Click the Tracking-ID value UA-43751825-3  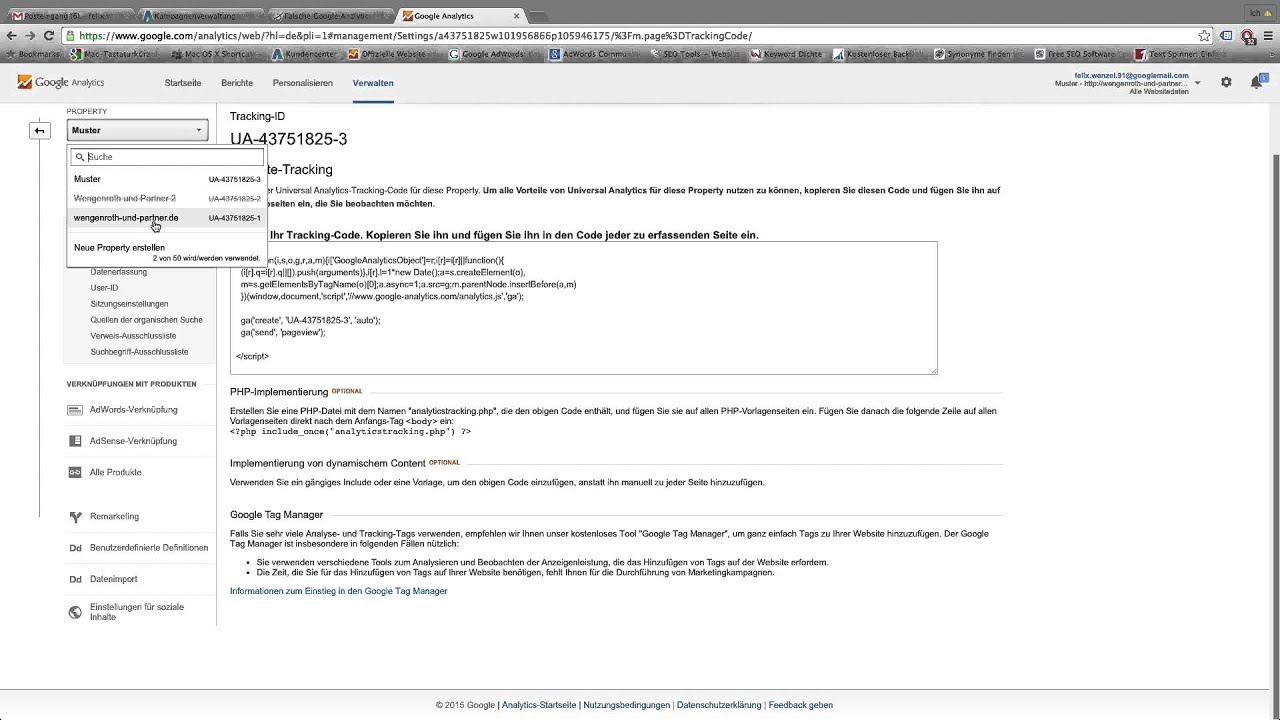pos(288,139)
